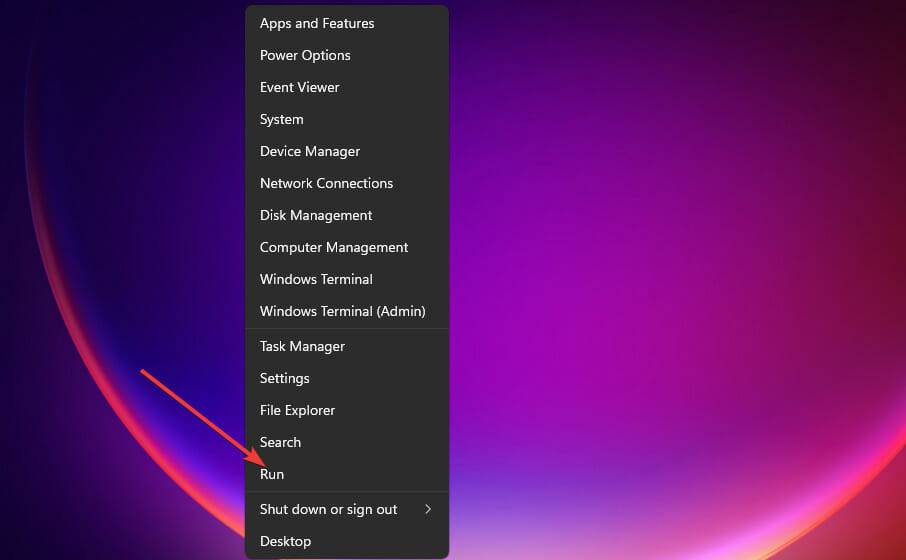
Task: Click Run to open Run dialog
Action: (272, 474)
